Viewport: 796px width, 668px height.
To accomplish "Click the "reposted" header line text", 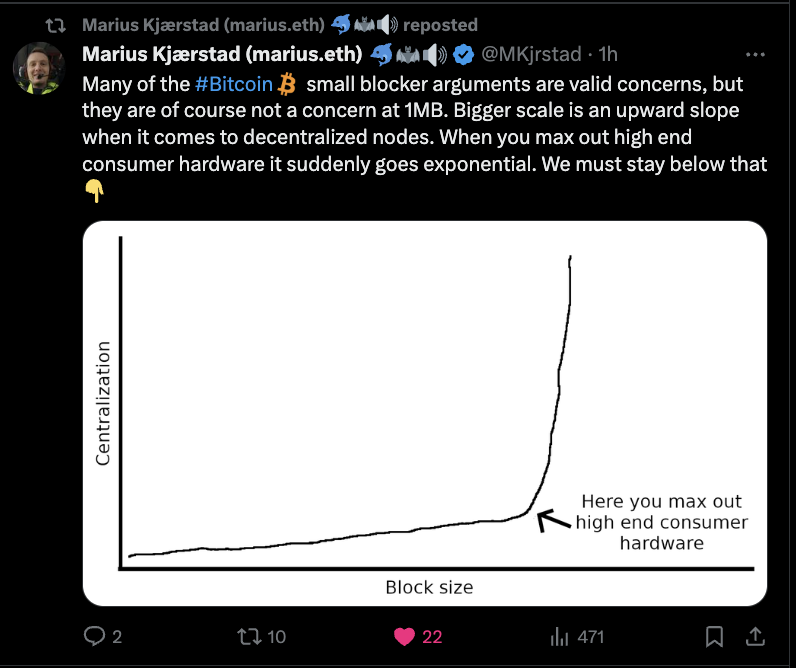I will tap(440, 24).
